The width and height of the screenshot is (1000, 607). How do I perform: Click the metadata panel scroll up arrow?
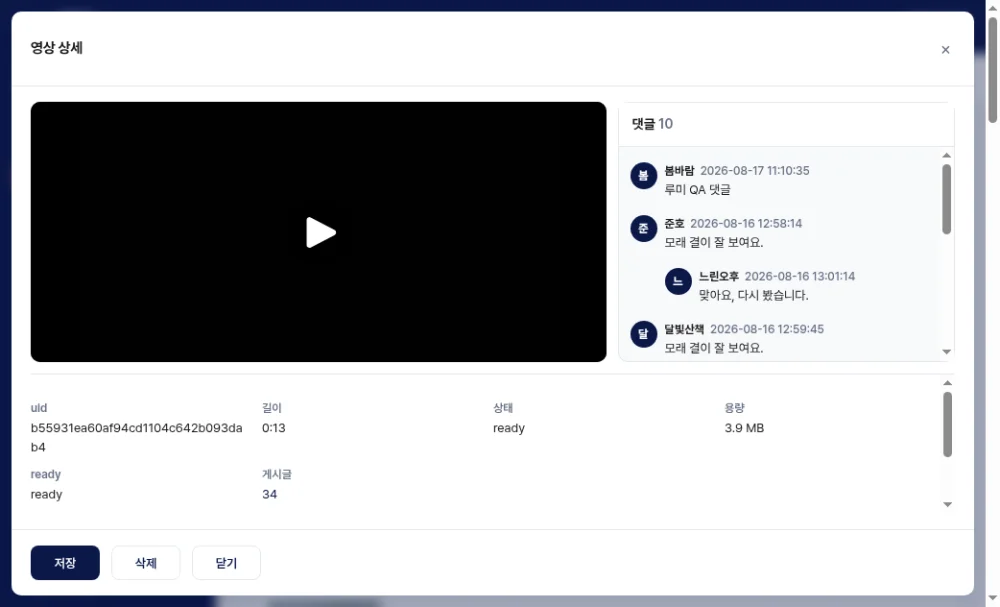coord(948,383)
